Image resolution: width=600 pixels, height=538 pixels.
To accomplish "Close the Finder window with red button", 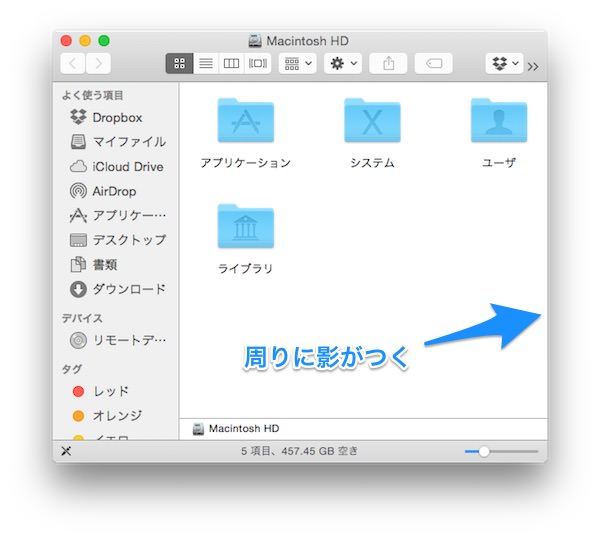I will (x=66, y=41).
